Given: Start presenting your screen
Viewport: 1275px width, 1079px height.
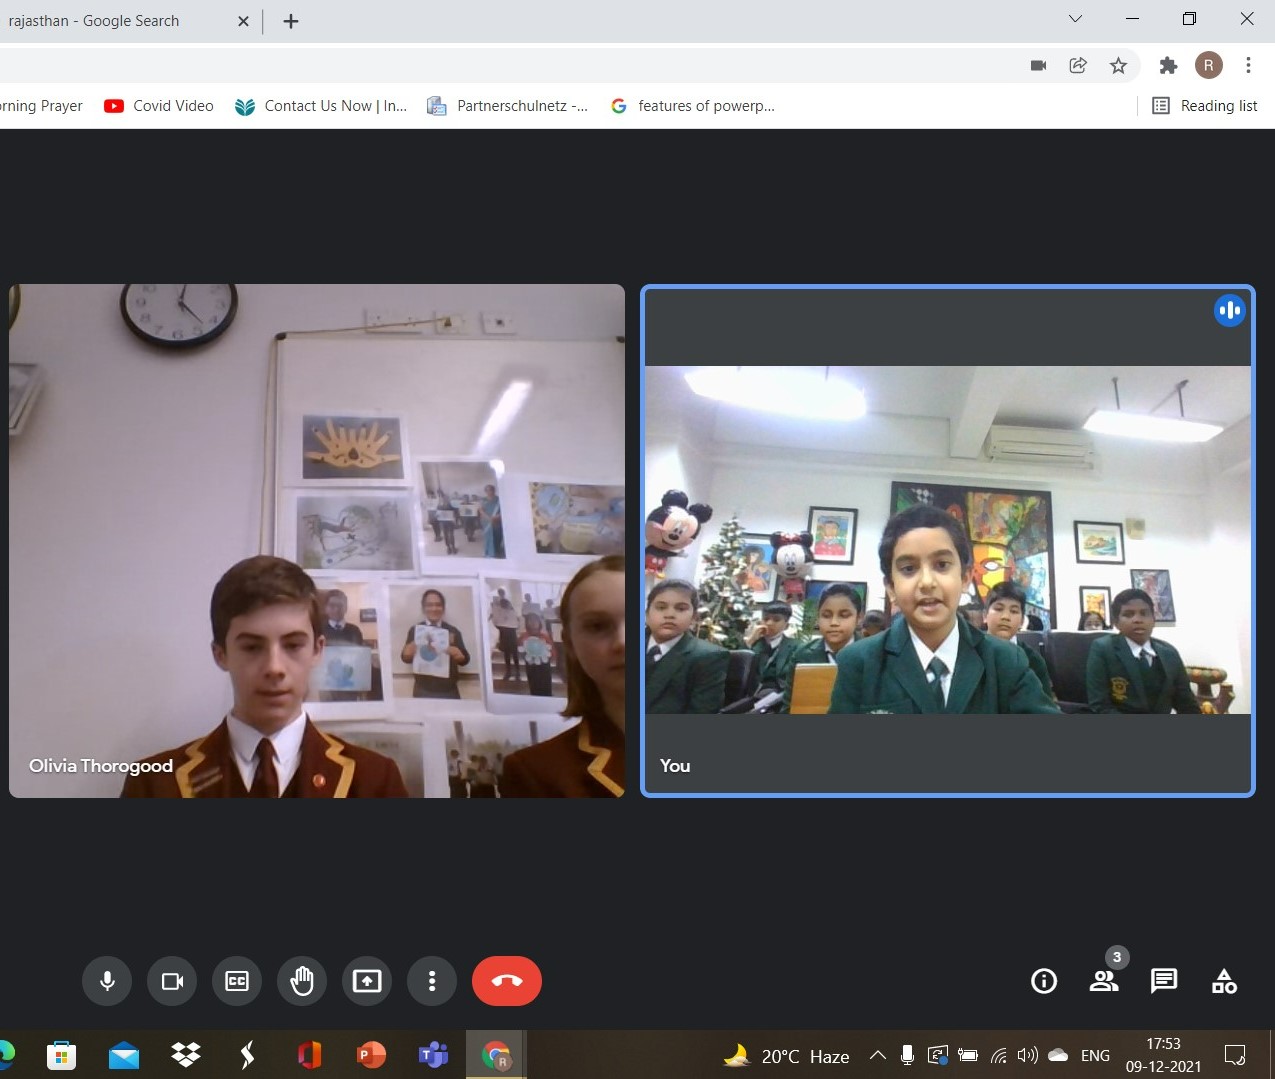Looking at the screenshot, I should coord(367,981).
